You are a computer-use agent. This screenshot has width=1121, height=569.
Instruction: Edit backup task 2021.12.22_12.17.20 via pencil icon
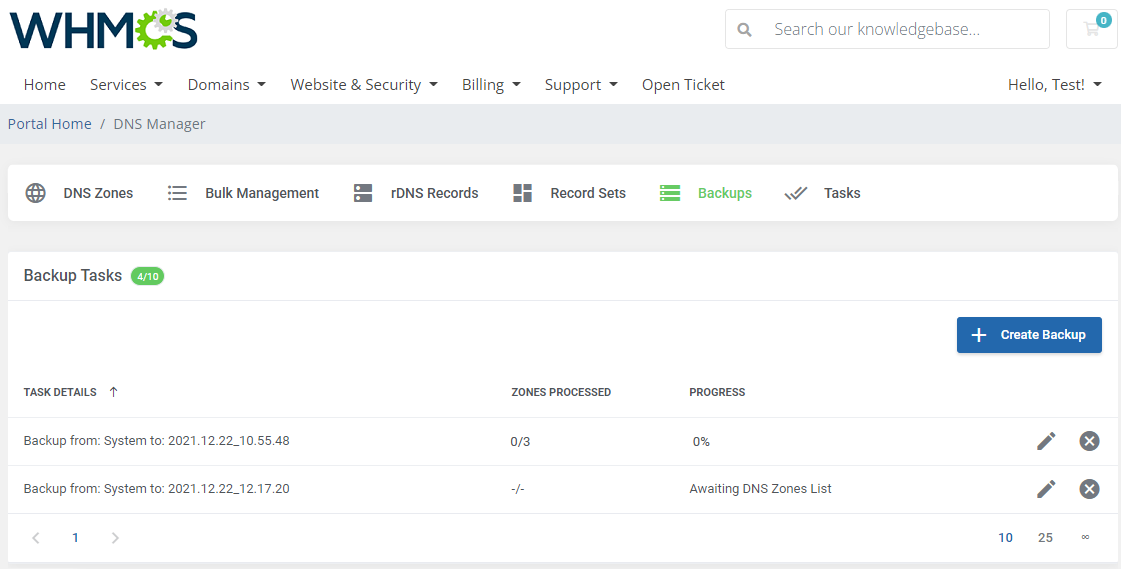point(1046,489)
